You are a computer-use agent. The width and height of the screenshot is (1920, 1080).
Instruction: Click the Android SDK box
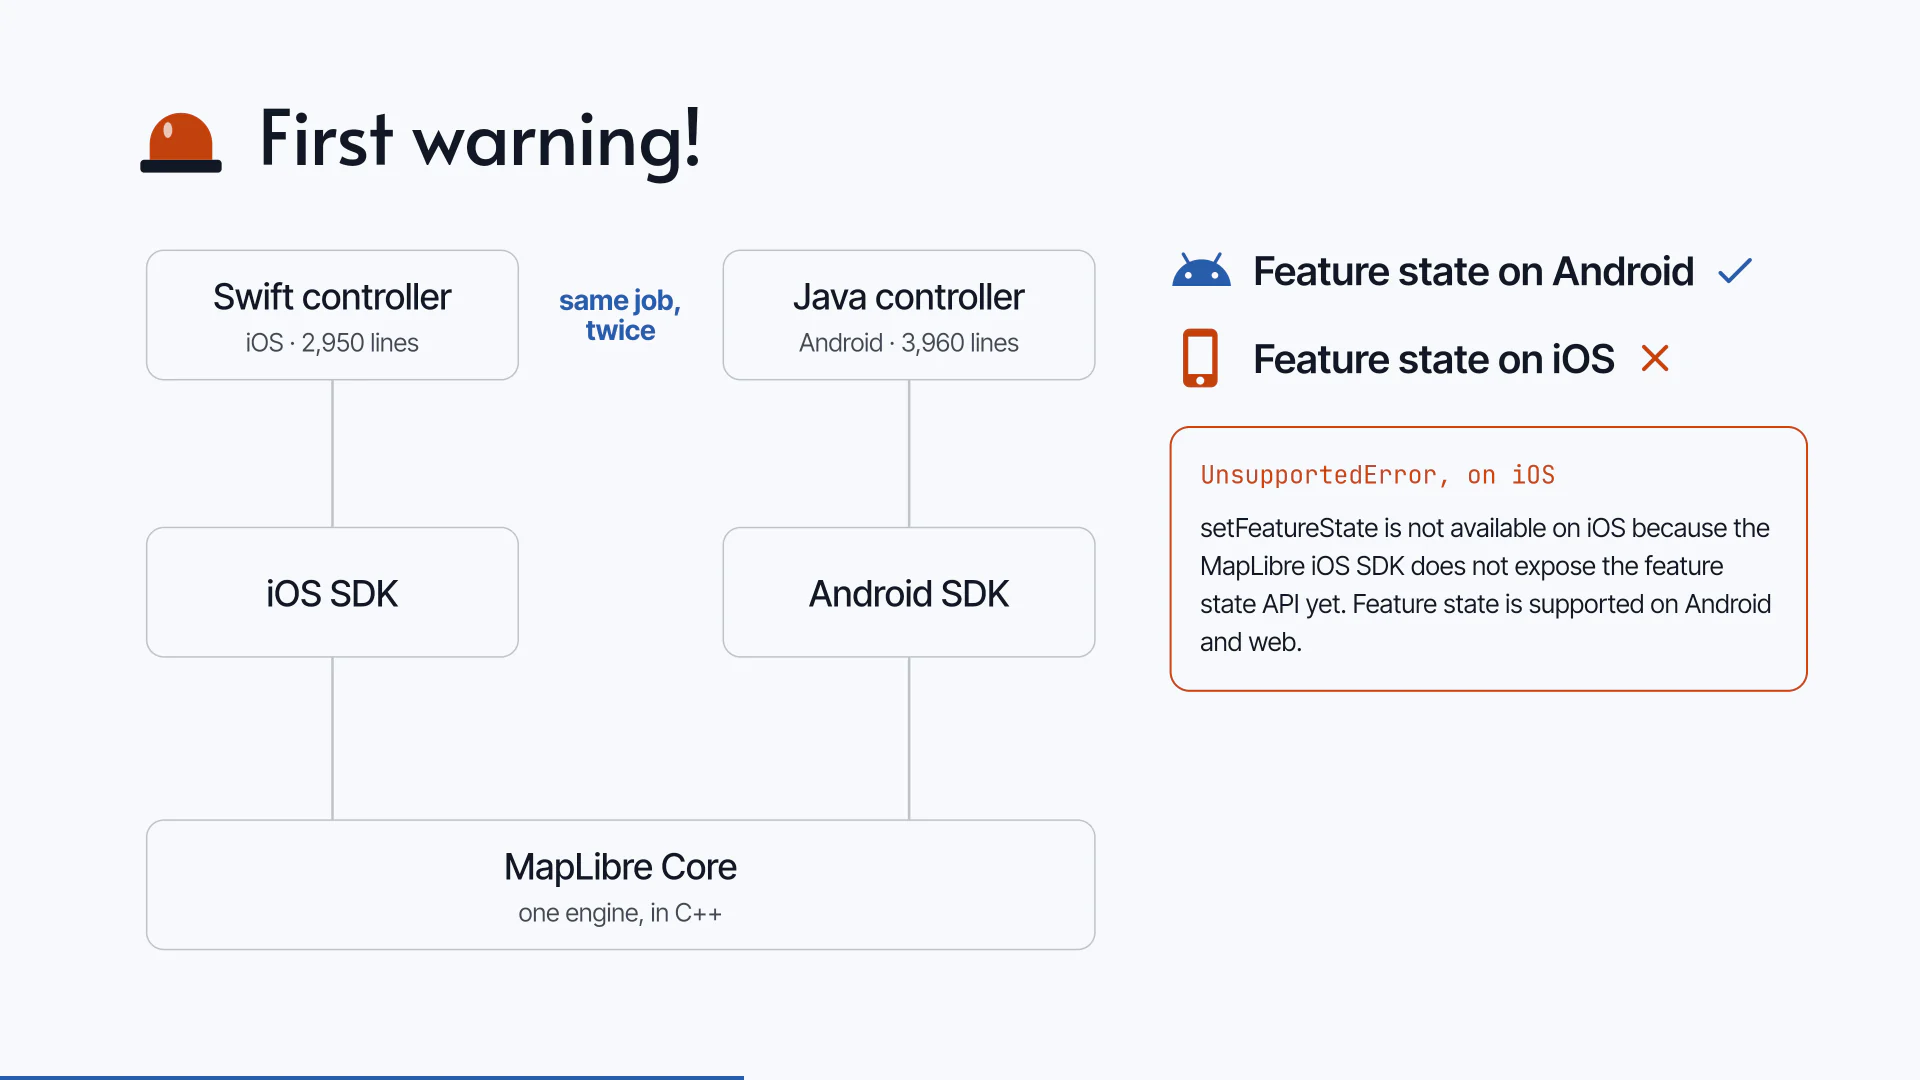908,592
